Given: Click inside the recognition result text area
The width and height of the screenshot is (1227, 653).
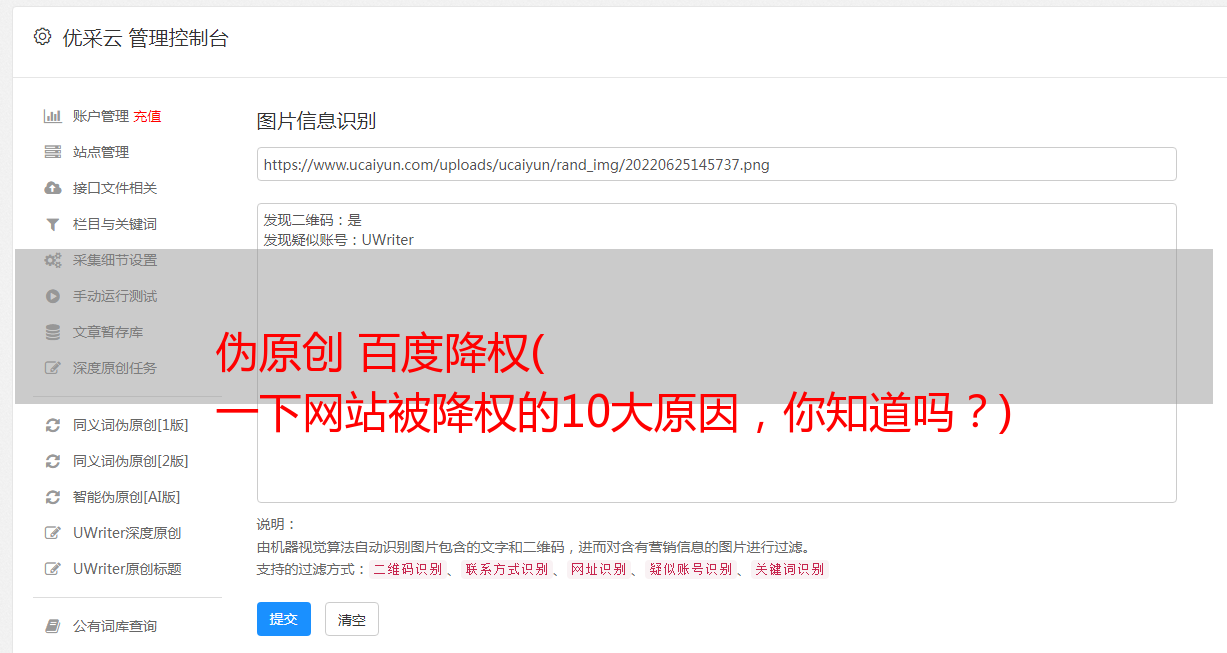Looking at the screenshot, I should coord(716,353).
